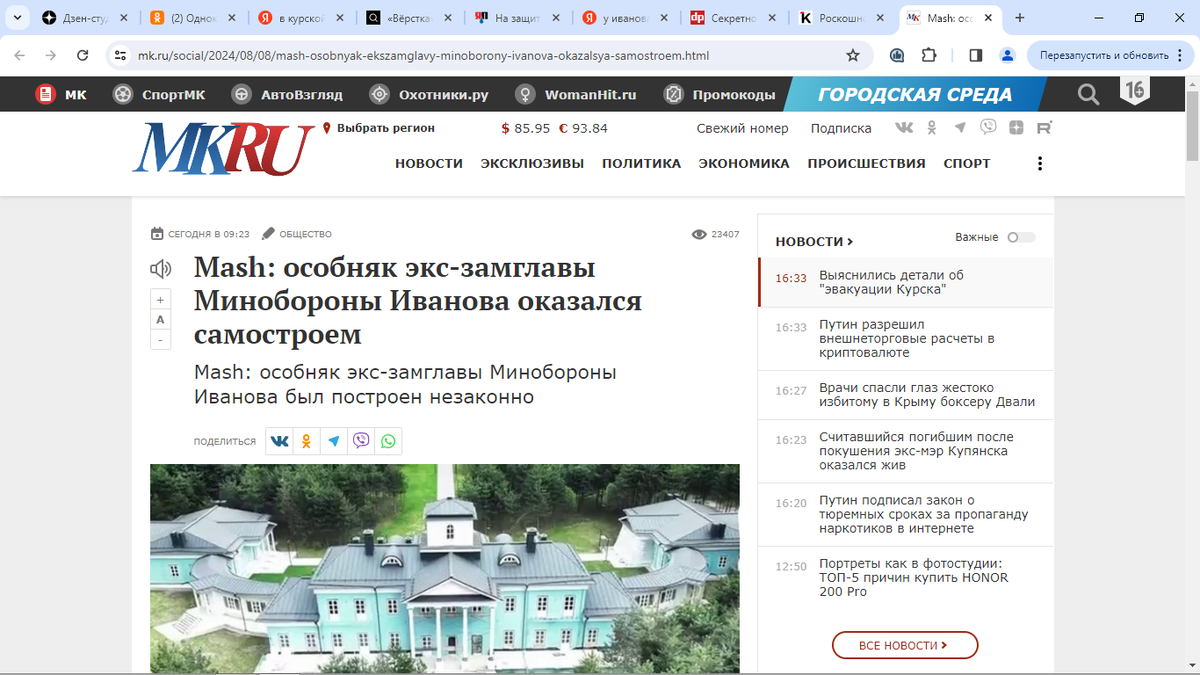Read news about эвакуации Курска

[x=905, y=282]
